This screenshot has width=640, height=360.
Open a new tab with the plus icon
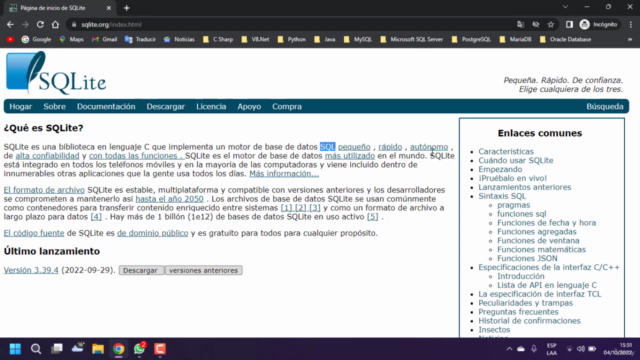(x=127, y=8)
